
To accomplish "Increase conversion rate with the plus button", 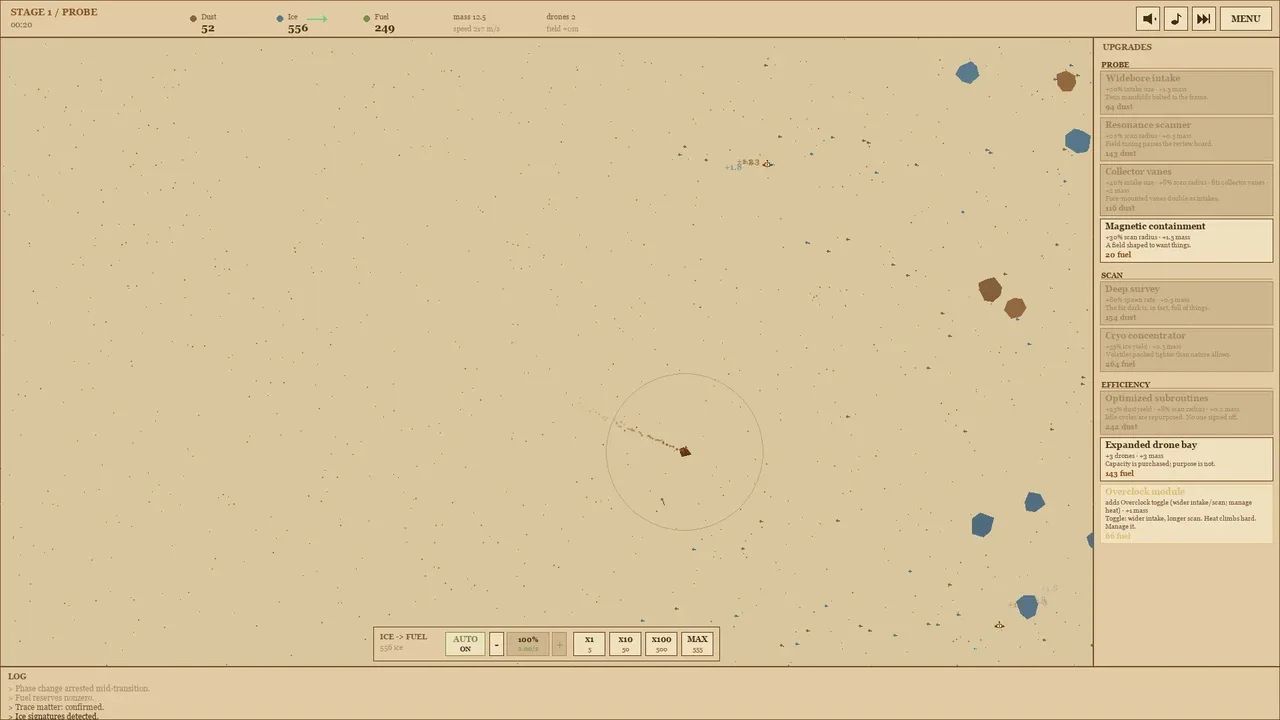I will pyautogui.click(x=559, y=643).
